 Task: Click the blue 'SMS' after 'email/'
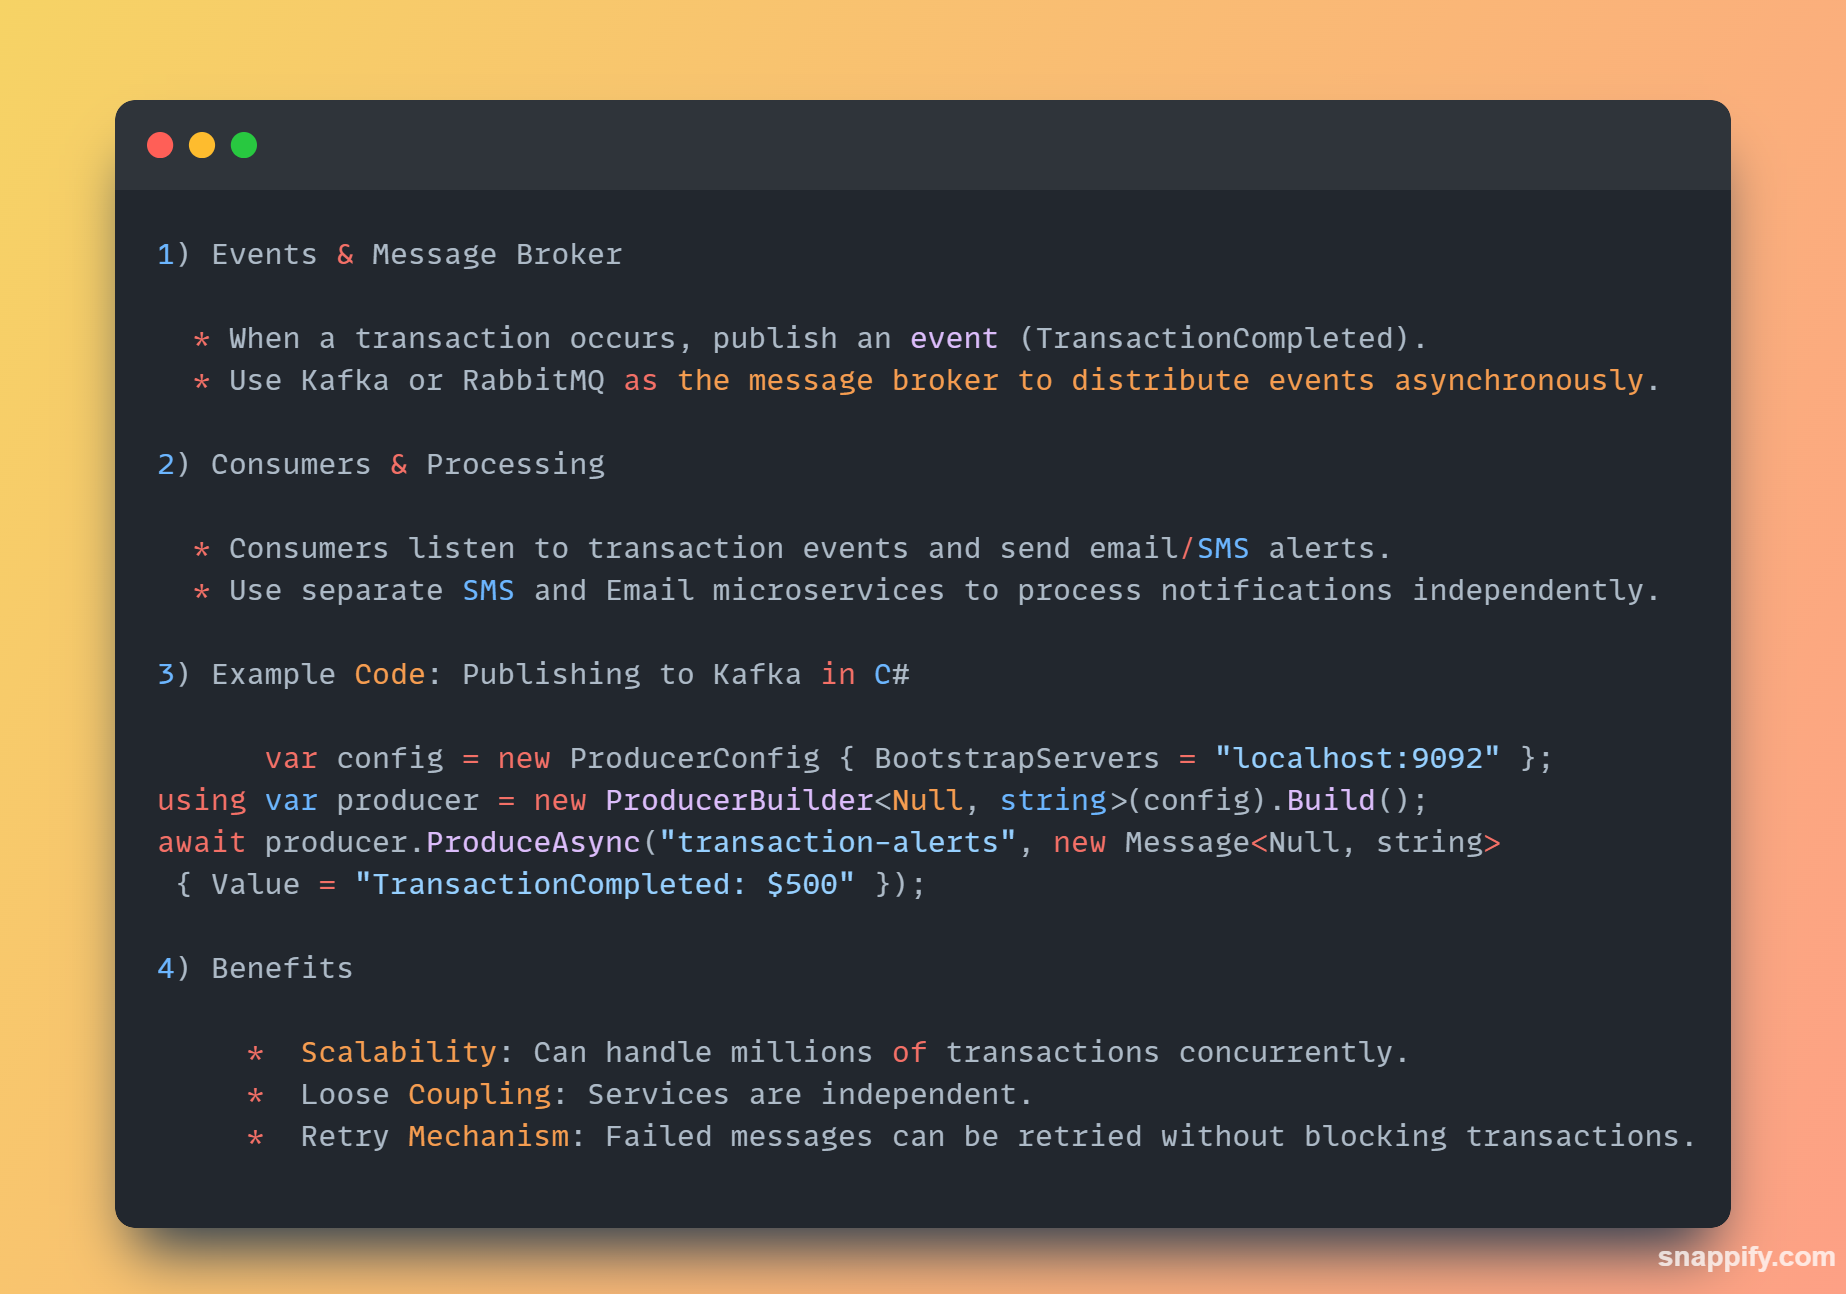point(1222,548)
